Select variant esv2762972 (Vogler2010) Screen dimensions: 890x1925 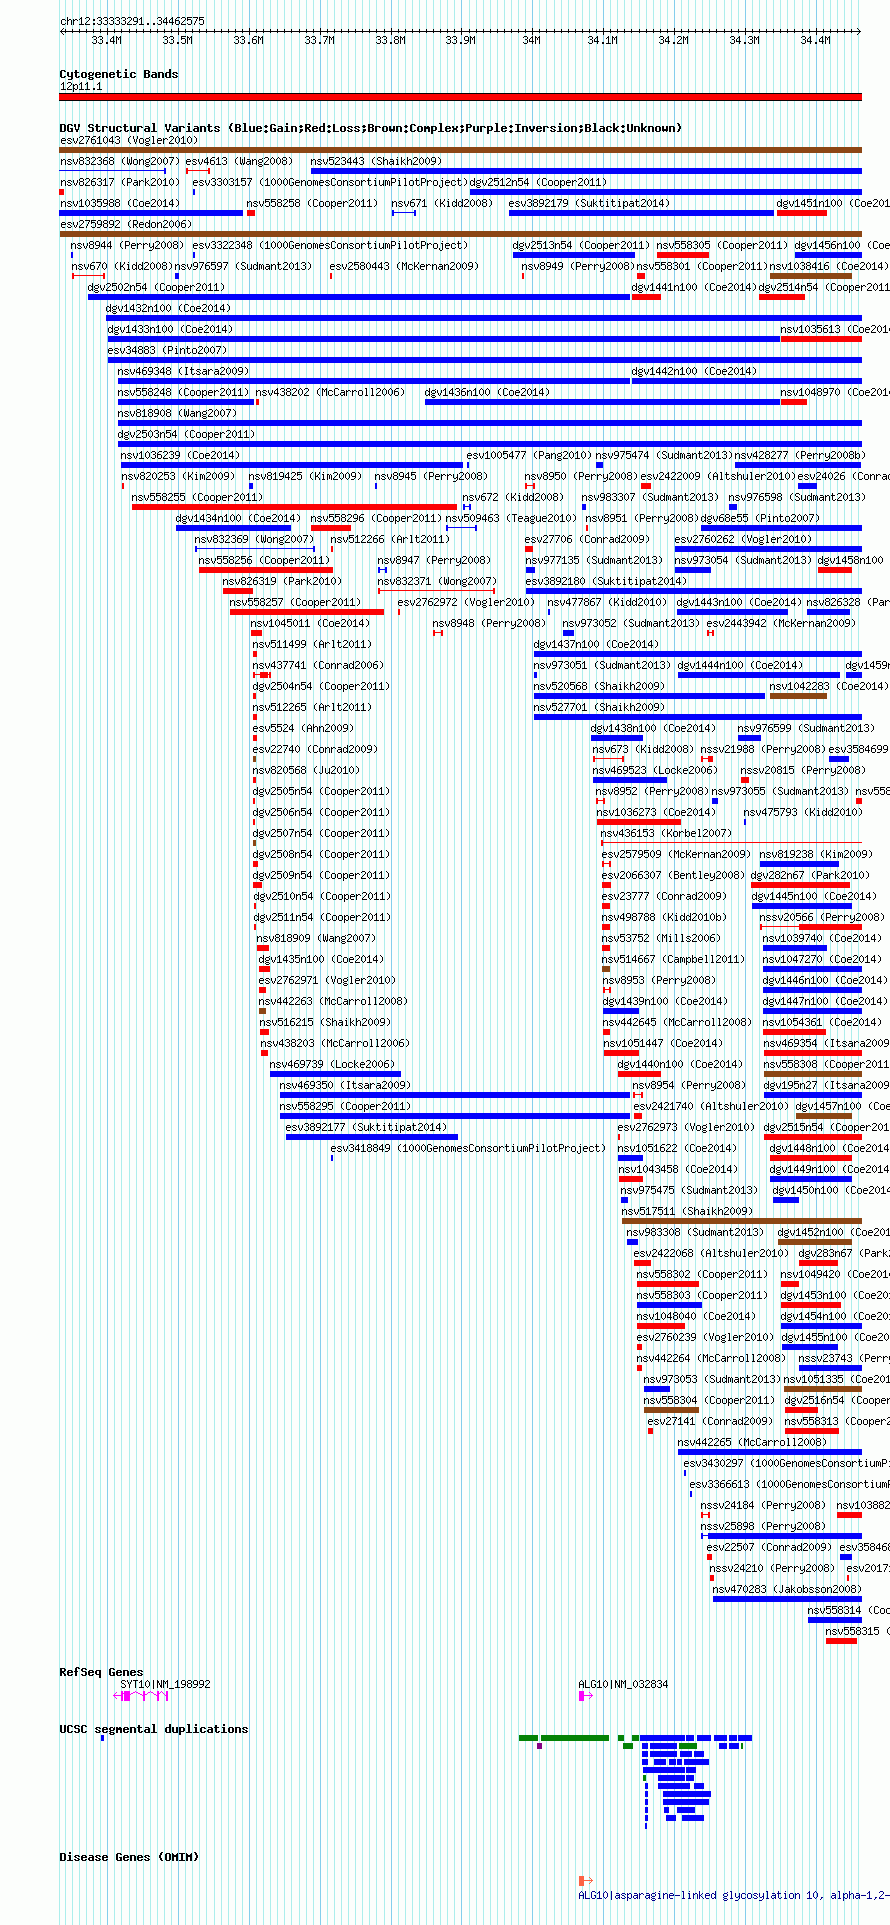[x=399, y=612]
